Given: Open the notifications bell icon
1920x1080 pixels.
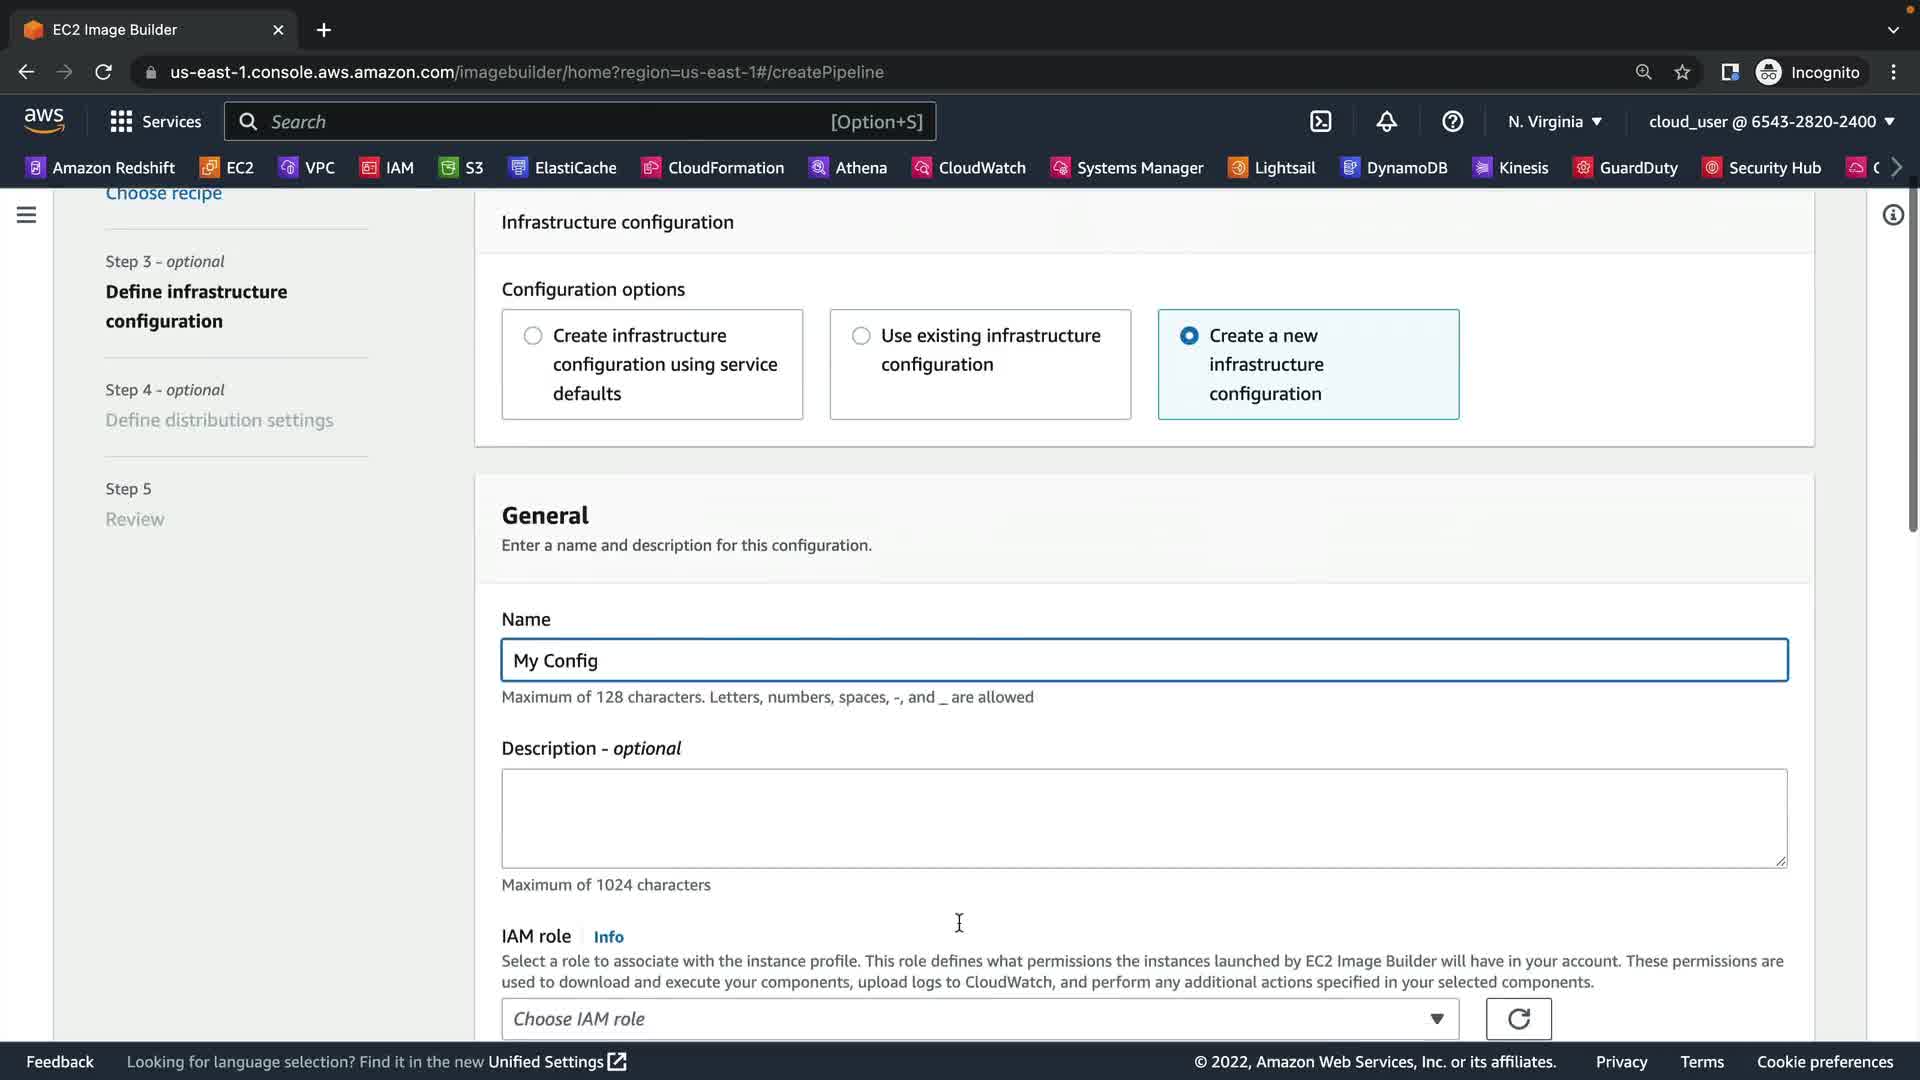Looking at the screenshot, I should (x=1386, y=122).
